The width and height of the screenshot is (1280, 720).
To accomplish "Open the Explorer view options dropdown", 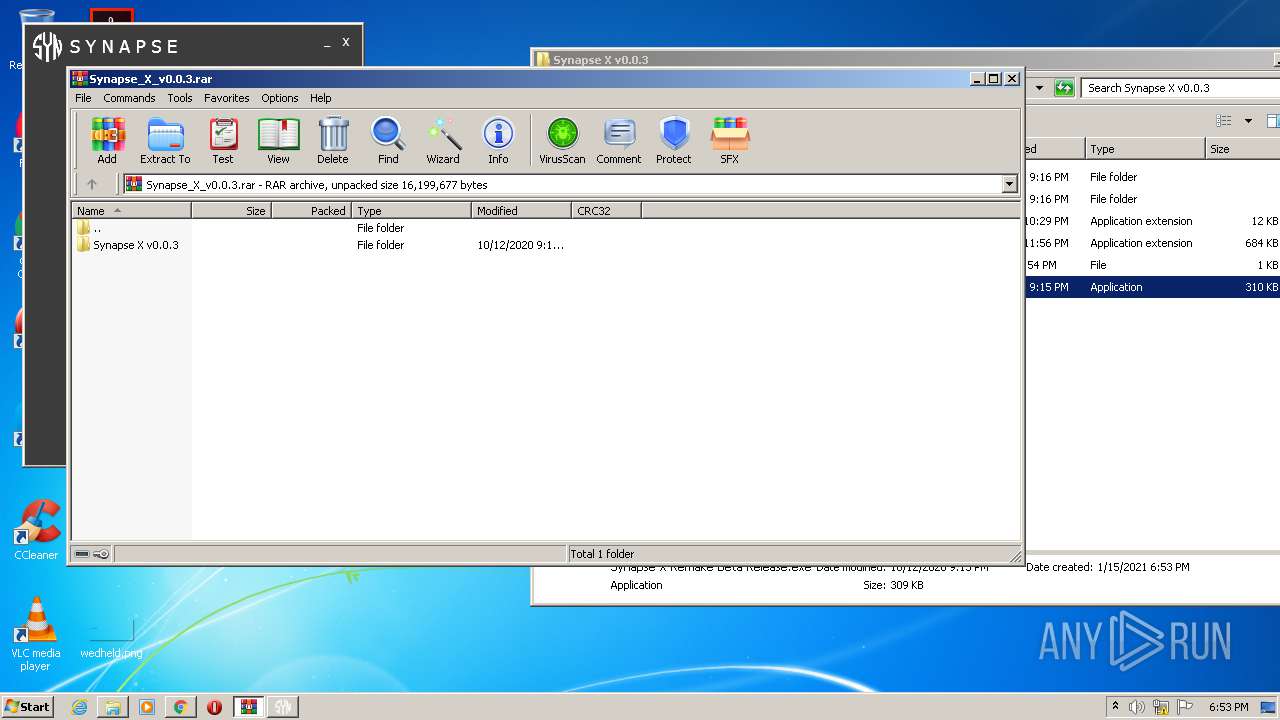I will click(1248, 121).
